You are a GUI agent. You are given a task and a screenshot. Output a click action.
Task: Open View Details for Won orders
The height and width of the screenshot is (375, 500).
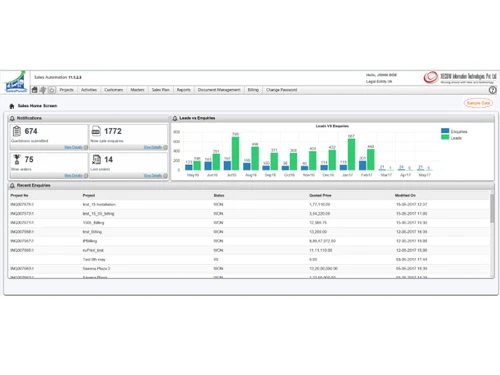pyautogui.click(x=73, y=176)
